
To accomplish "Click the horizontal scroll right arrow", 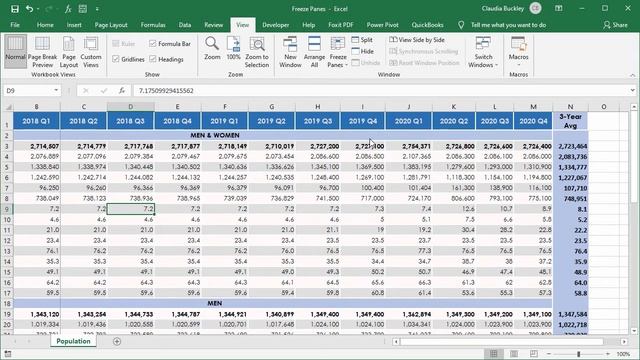I will click(624, 341).
